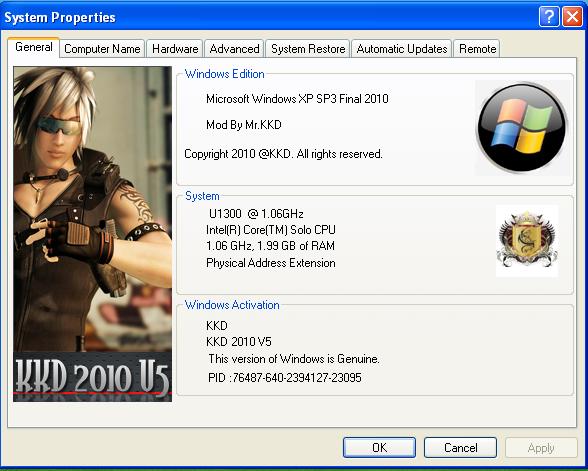The image size is (588, 471).
Task: Open the Remote tab
Action: click(x=477, y=49)
